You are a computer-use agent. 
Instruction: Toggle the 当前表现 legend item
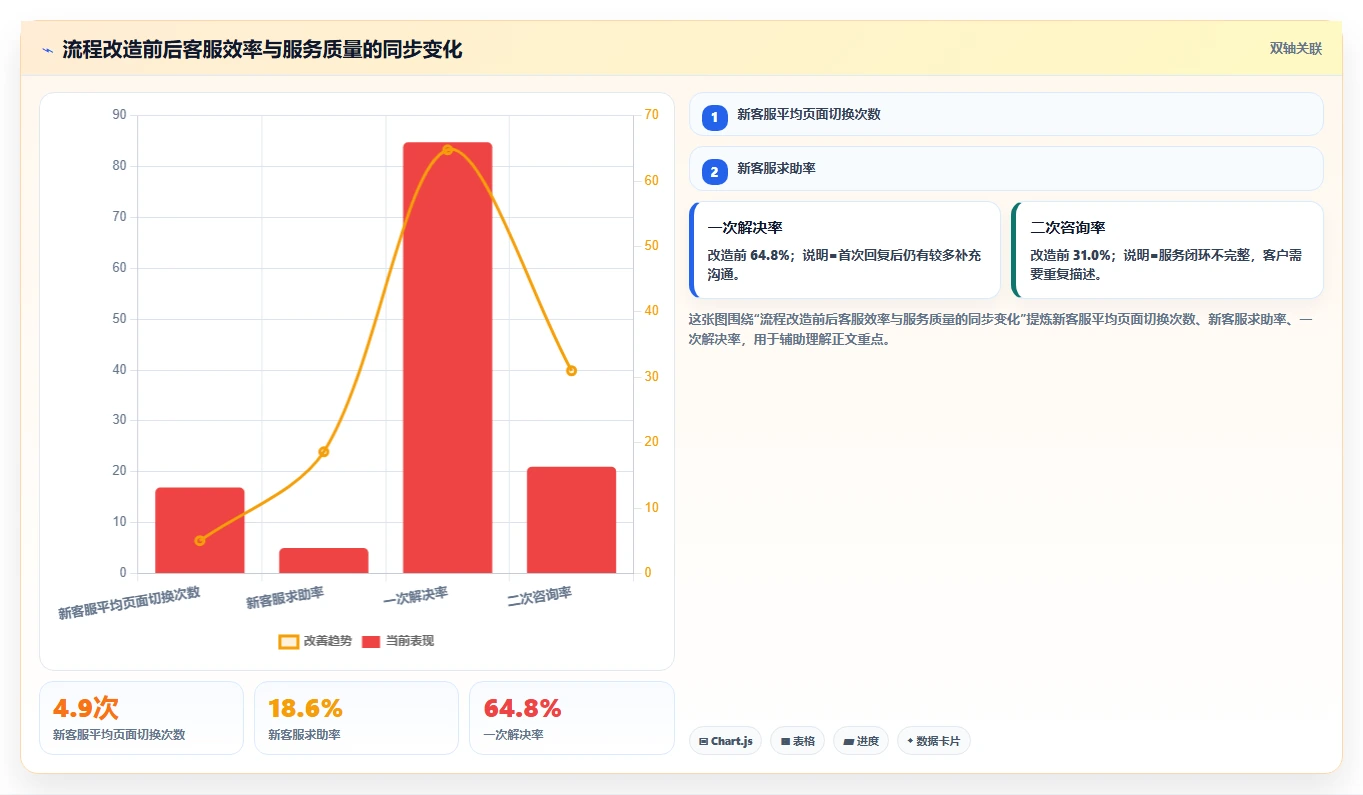[x=398, y=641]
